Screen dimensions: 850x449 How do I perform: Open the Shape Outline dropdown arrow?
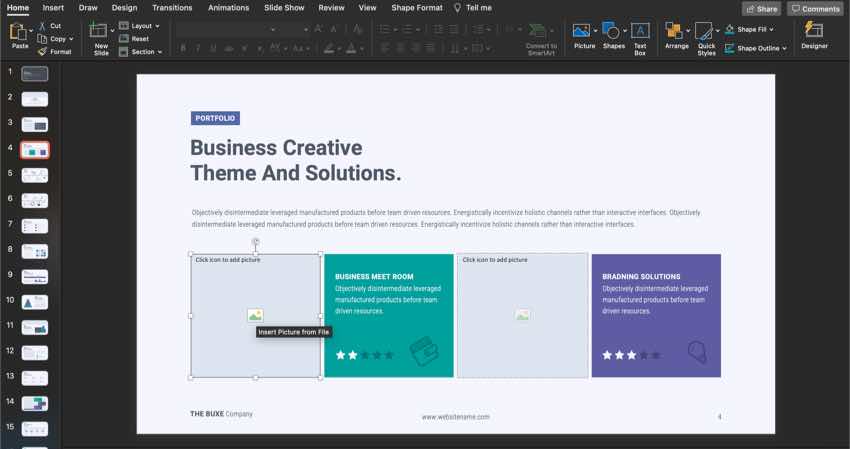point(784,48)
